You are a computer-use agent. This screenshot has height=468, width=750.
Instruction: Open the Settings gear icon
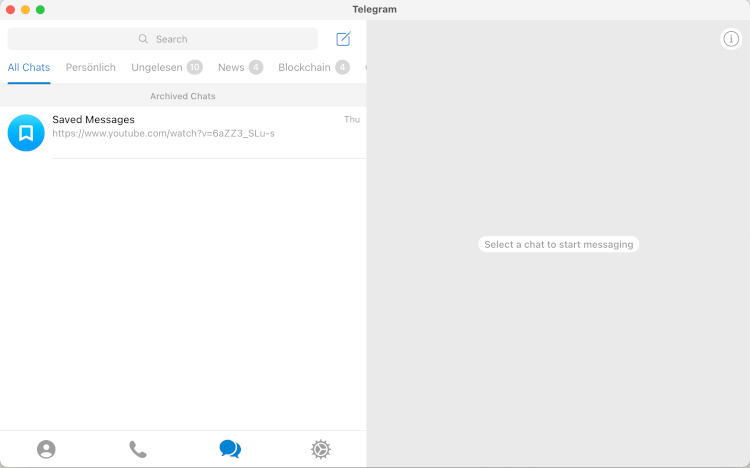(321, 449)
